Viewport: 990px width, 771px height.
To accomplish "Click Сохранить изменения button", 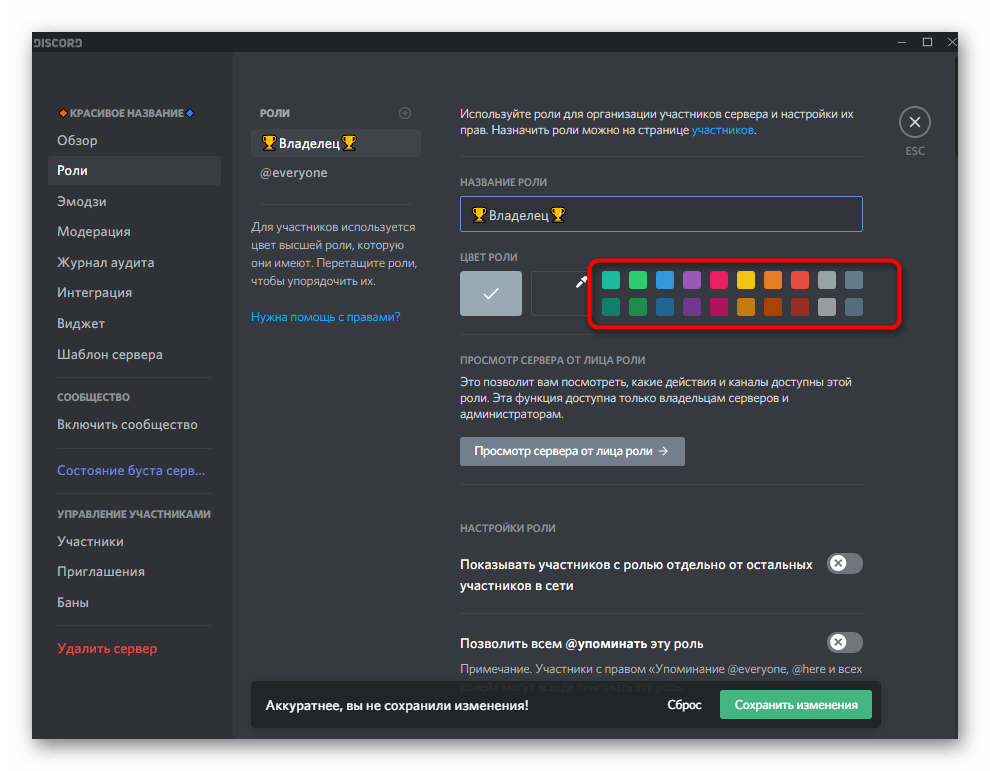I will (796, 705).
